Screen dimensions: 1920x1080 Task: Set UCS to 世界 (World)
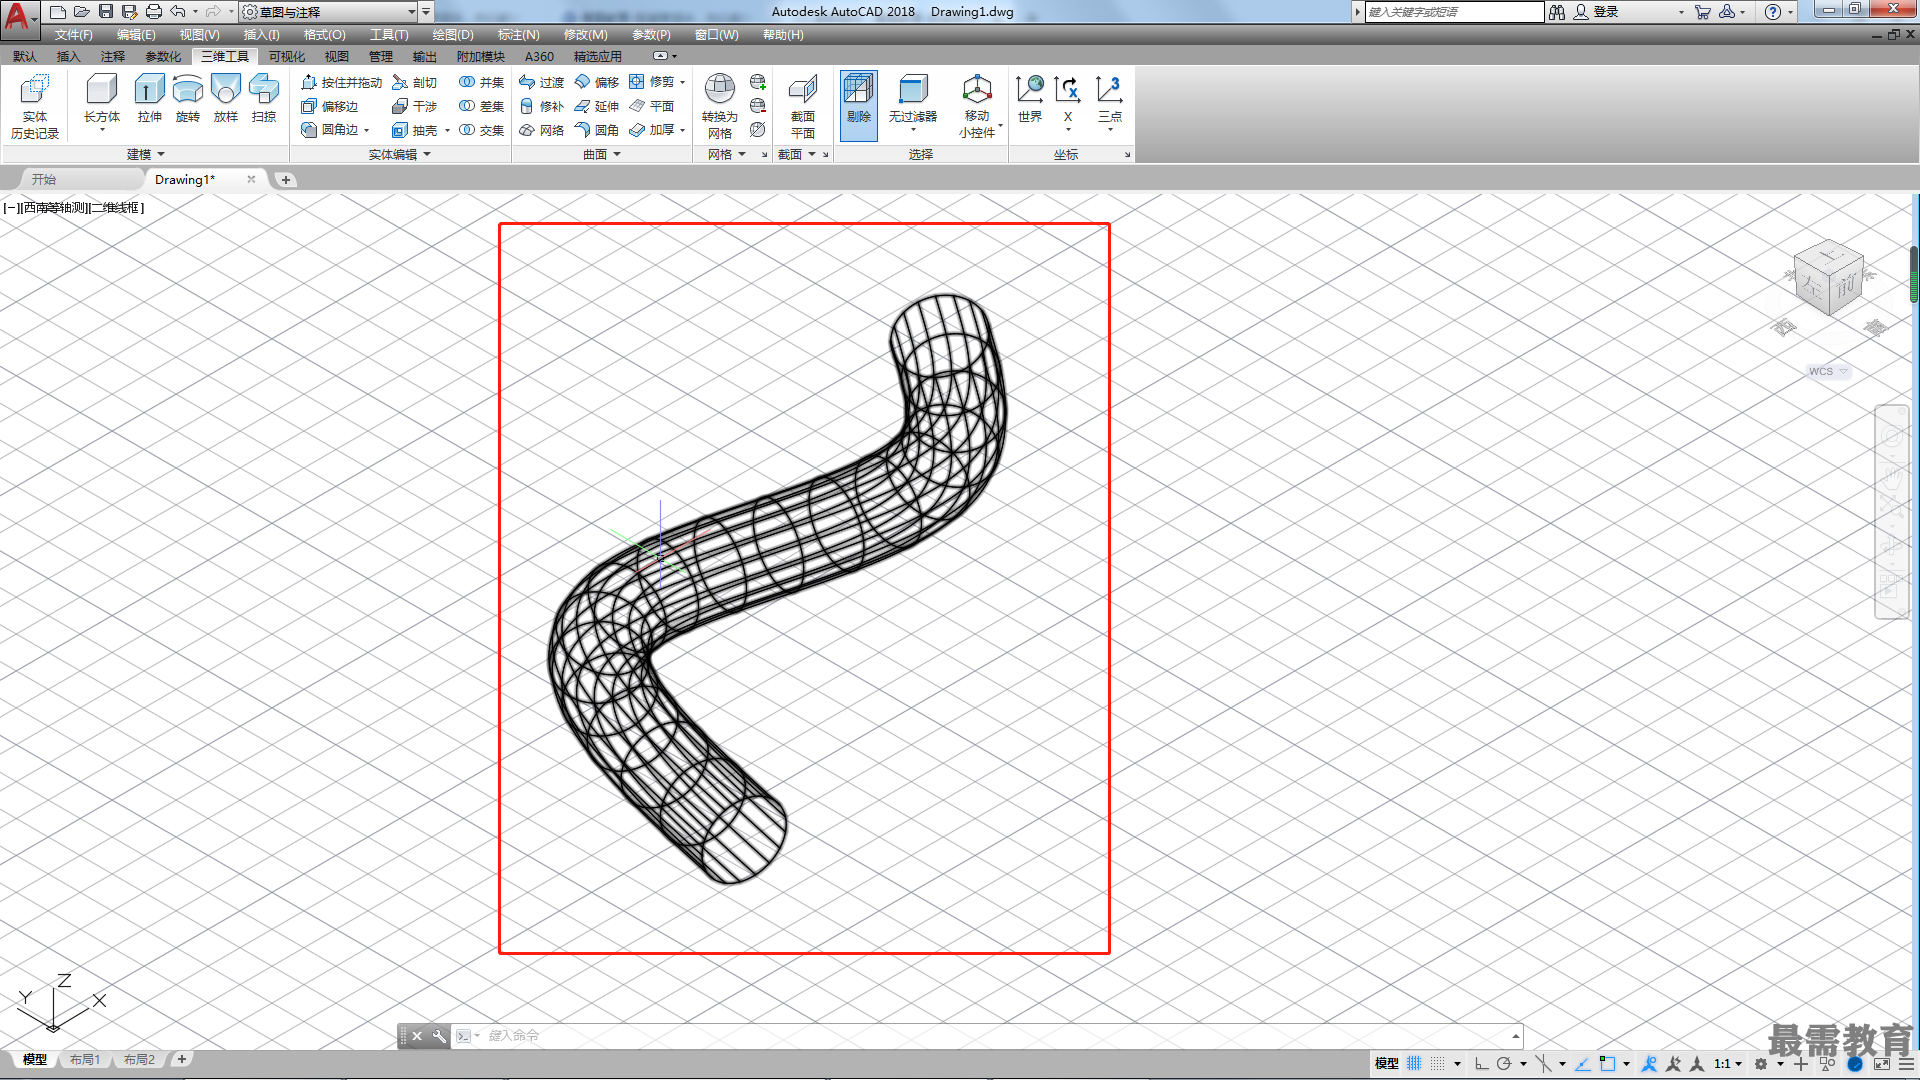[1030, 100]
